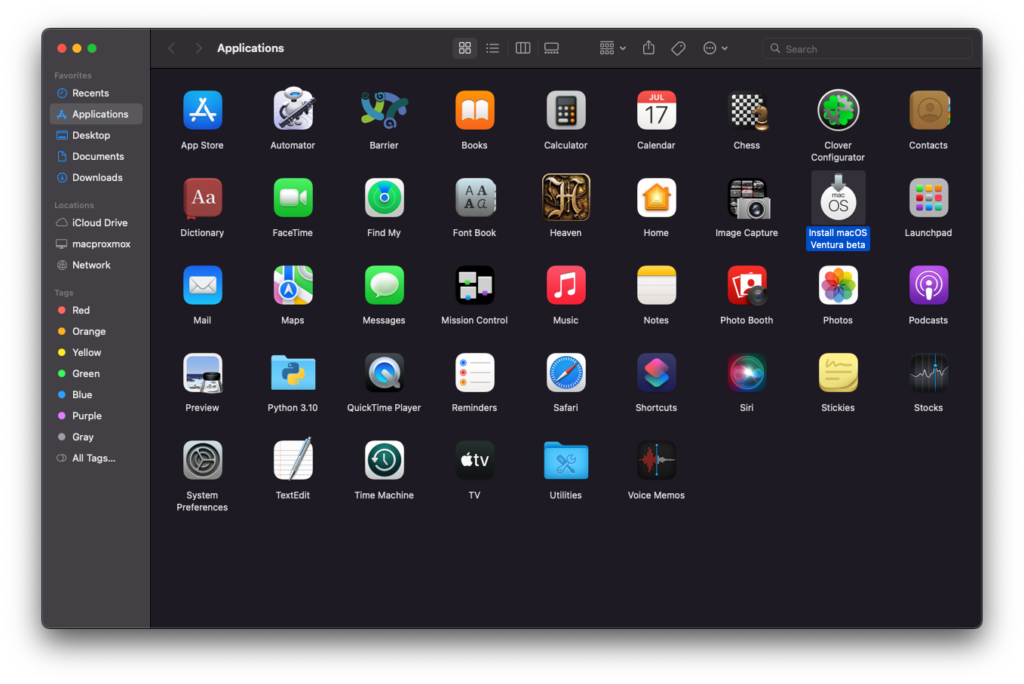Viewport: 1024px width, 684px height.
Task: Select the FaceTime app icon
Action: (293, 197)
